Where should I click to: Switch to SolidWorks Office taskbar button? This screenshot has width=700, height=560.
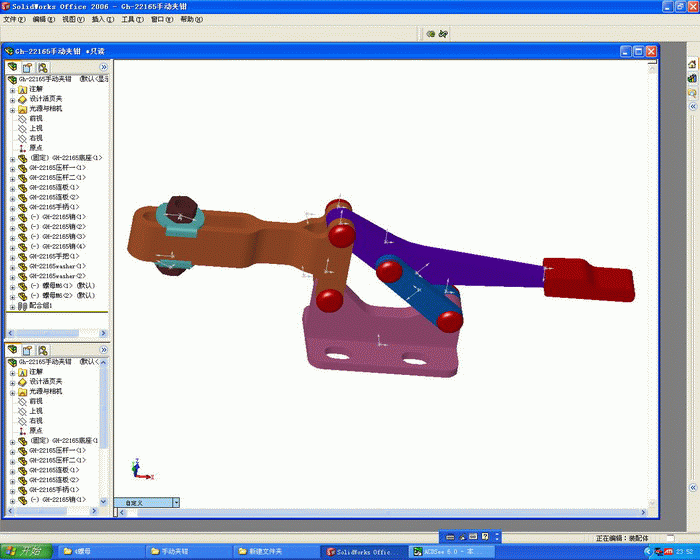[364, 552]
